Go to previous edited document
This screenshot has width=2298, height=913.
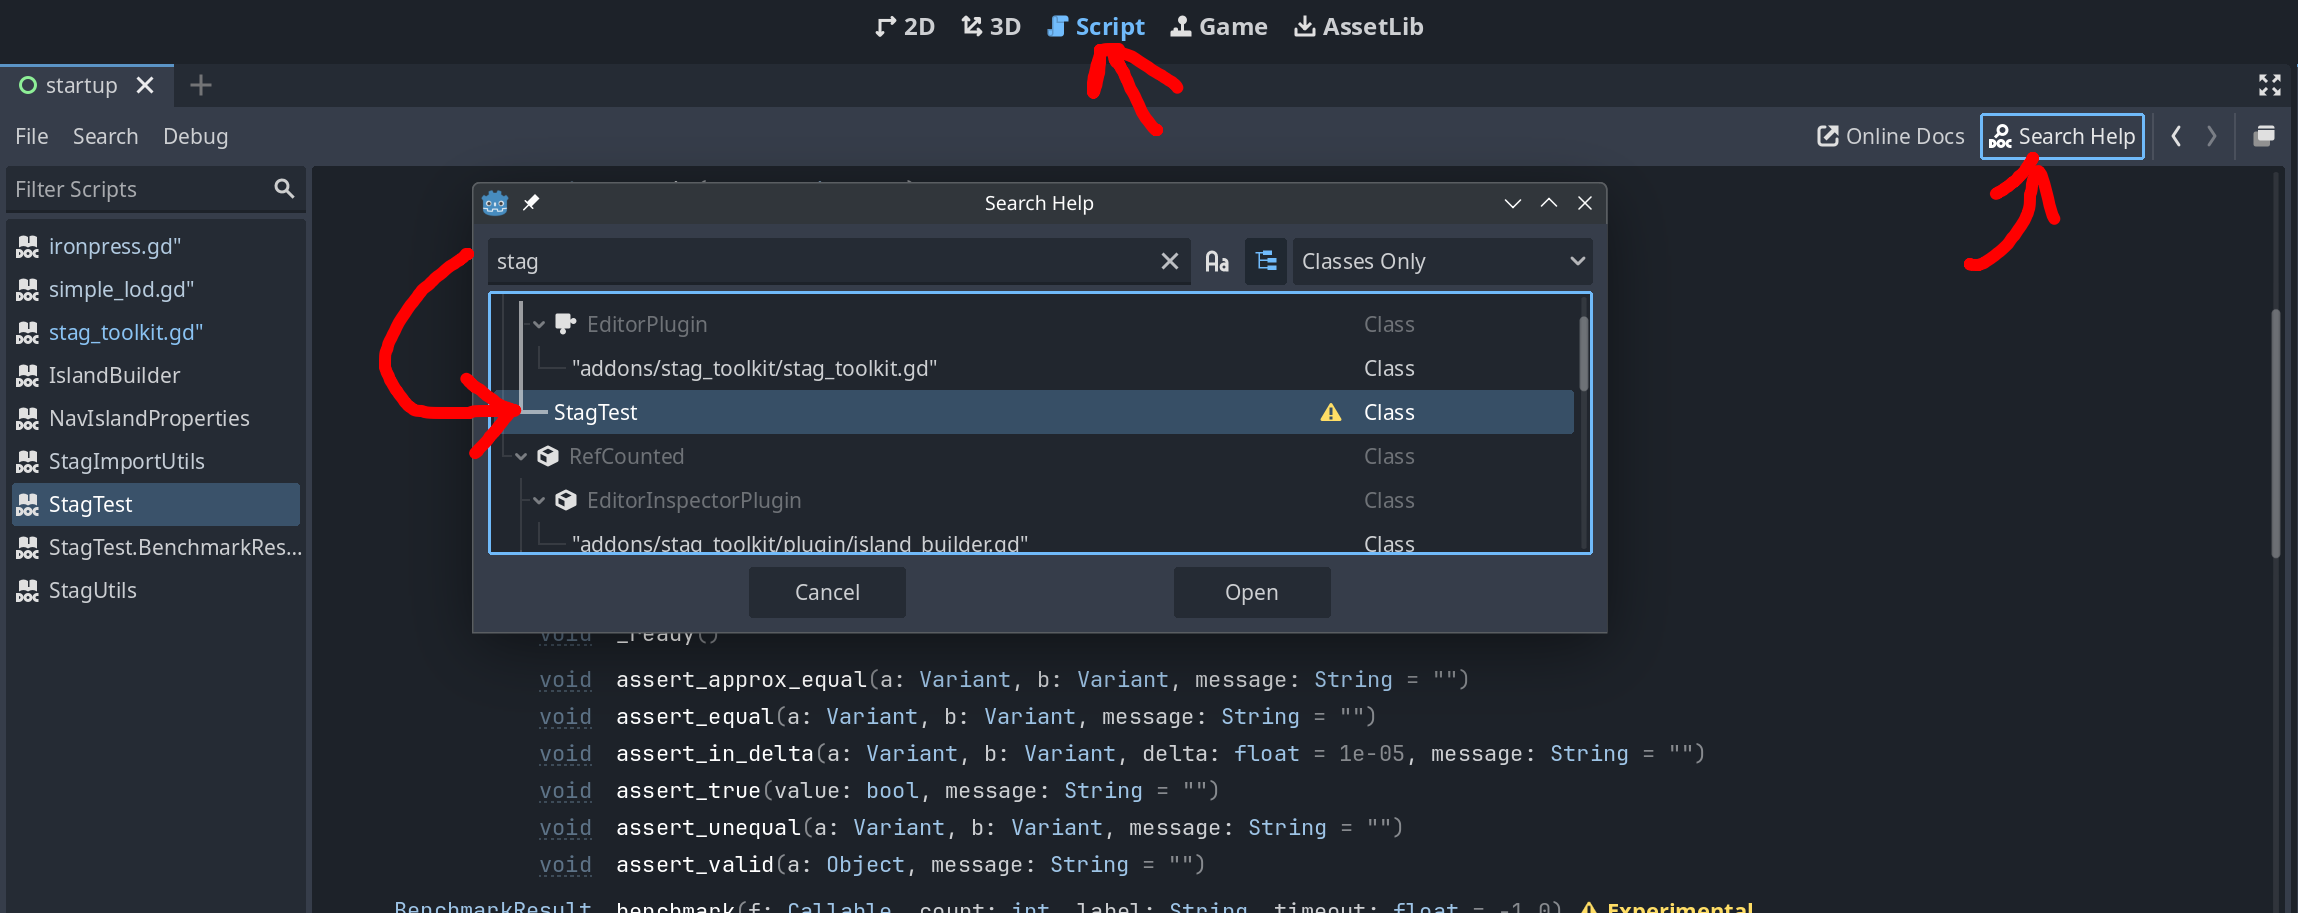click(x=2176, y=136)
